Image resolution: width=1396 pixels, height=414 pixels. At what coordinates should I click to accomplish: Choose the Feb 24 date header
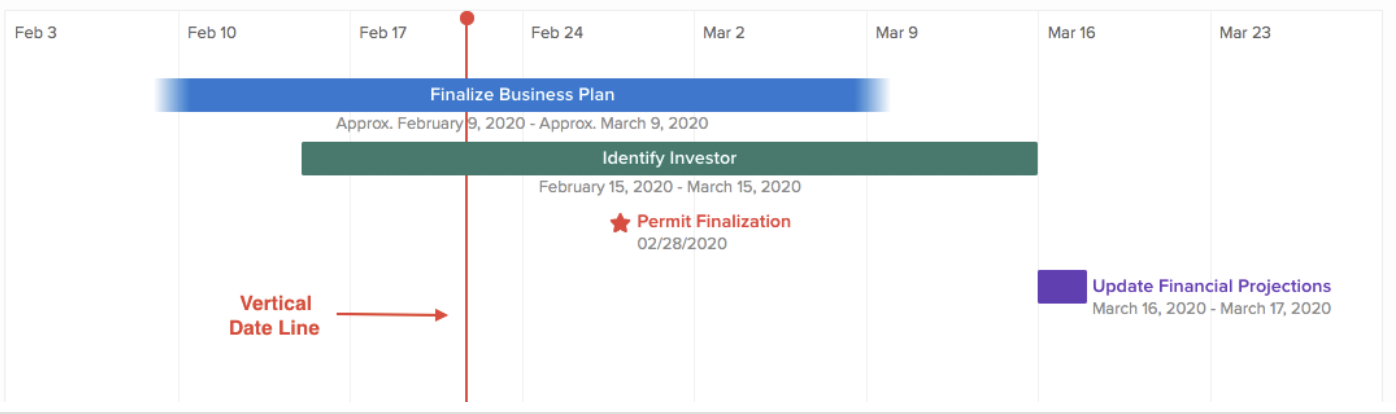click(x=557, y=33)
